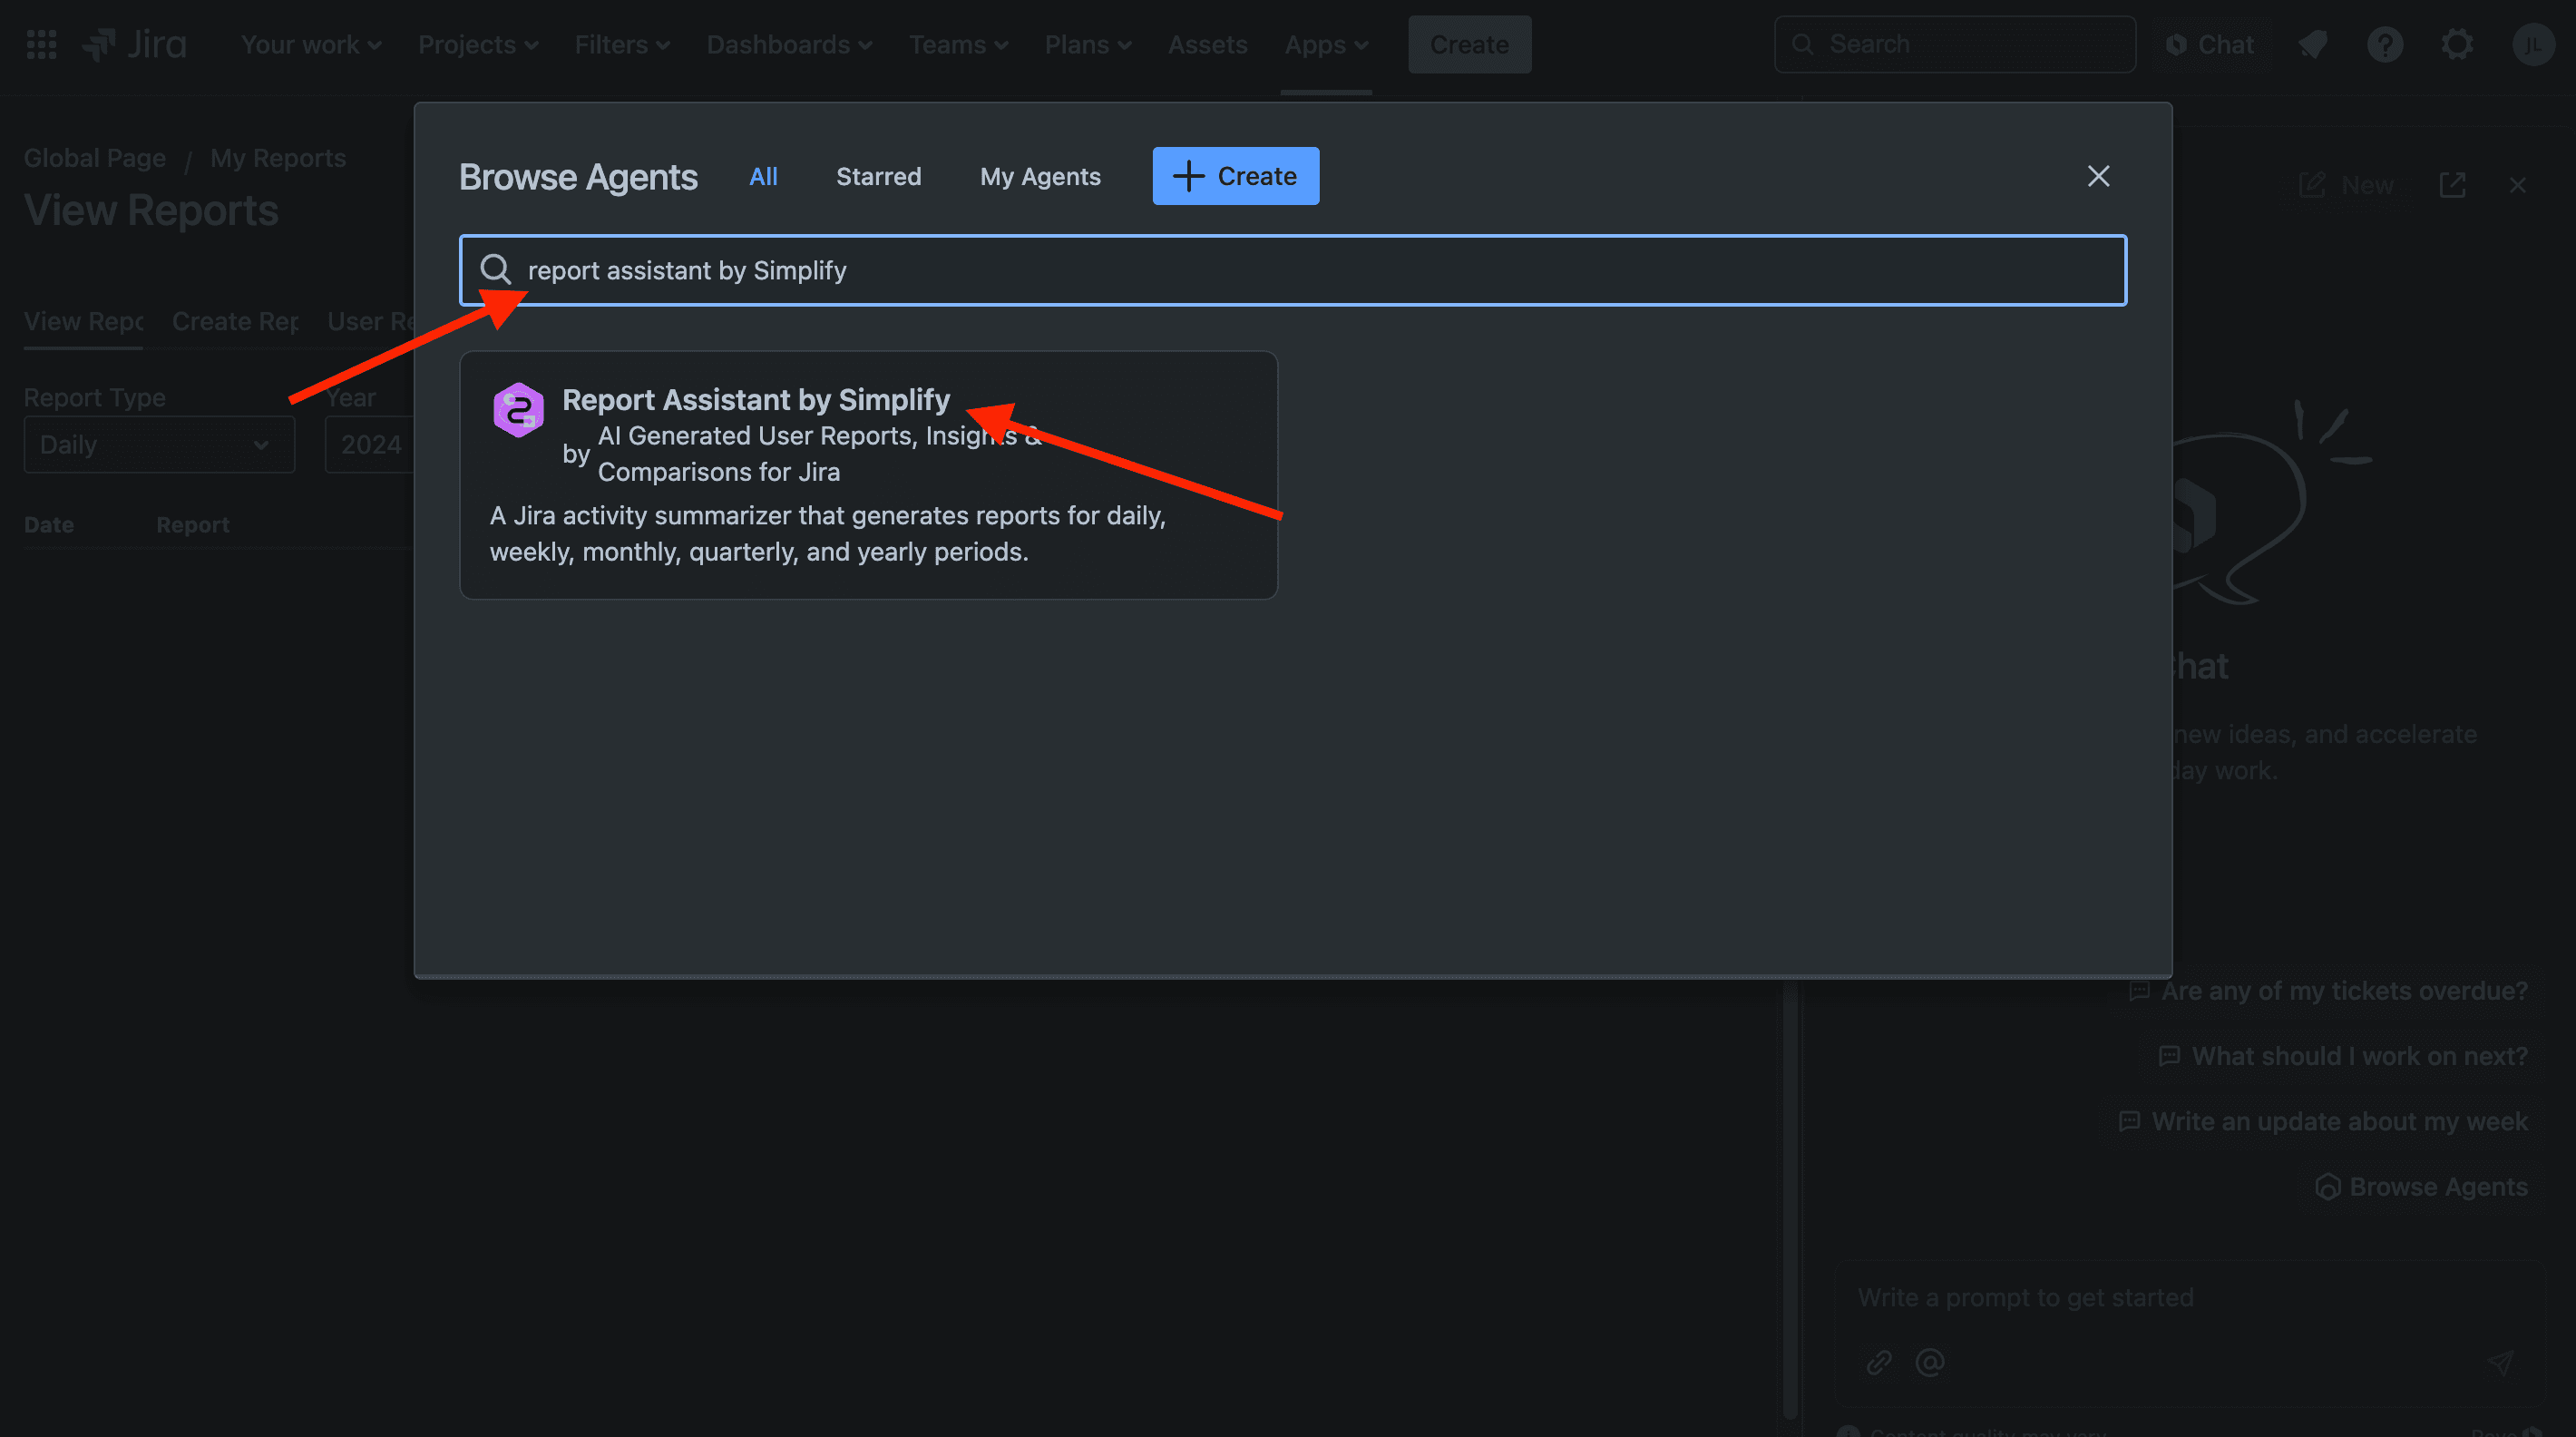Click the magnifier icon in agent search

pos(495,269)
